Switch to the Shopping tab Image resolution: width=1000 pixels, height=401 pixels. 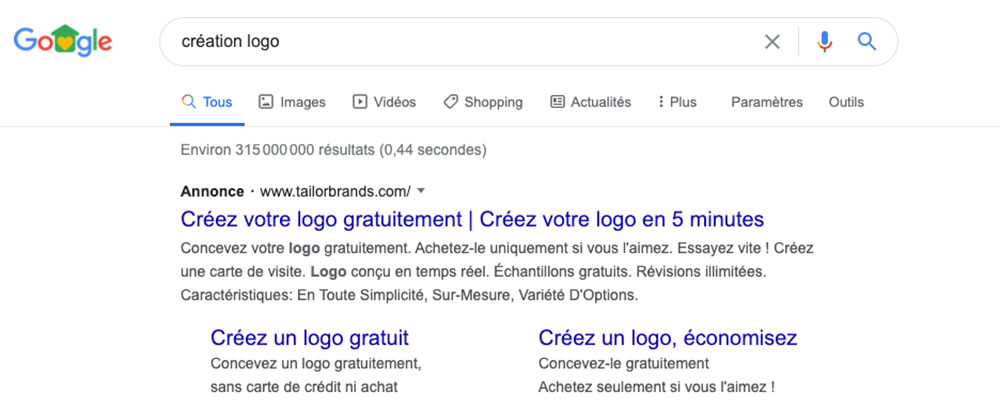(483, 102)
